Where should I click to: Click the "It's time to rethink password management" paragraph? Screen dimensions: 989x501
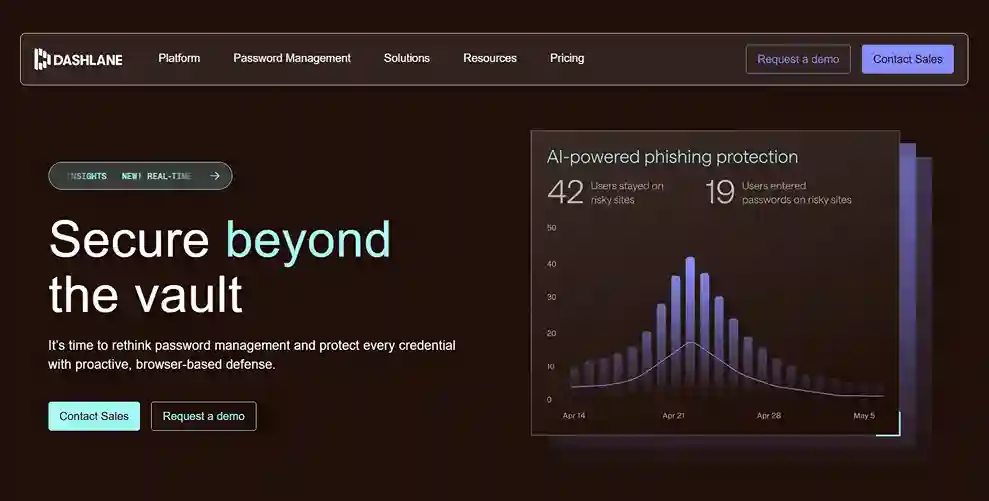click(x=252, y=355)
